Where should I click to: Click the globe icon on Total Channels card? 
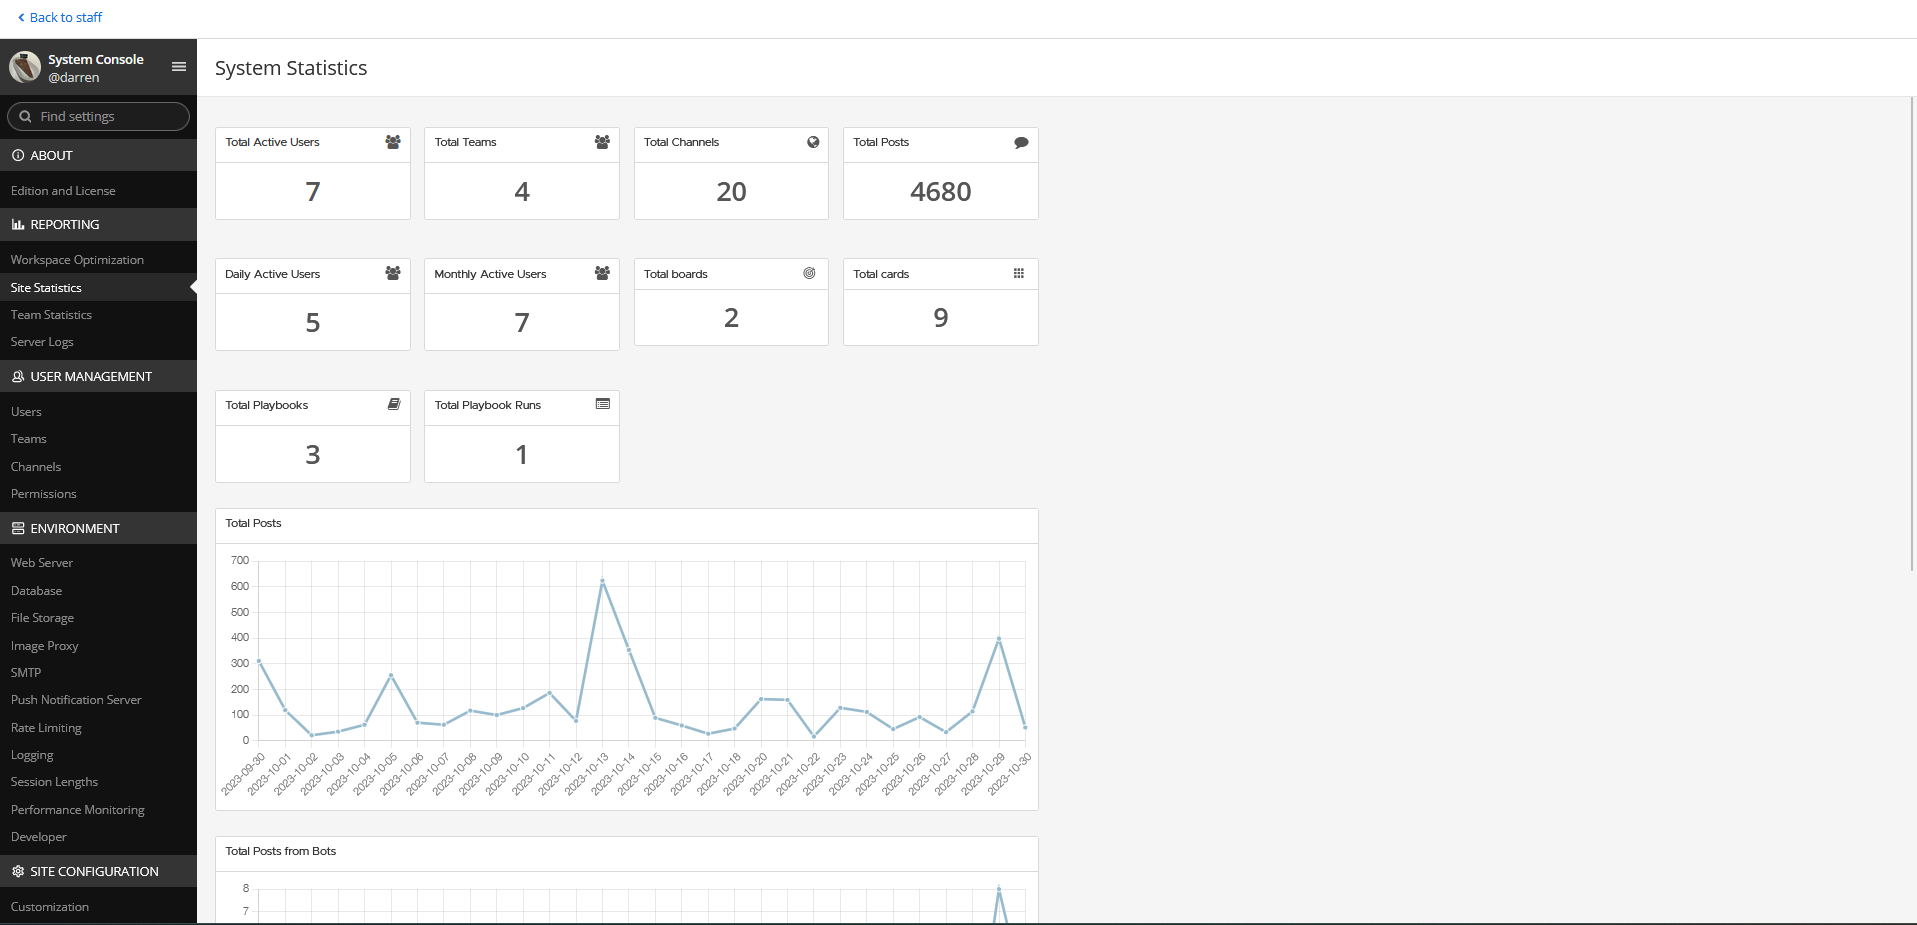[813, 142]
